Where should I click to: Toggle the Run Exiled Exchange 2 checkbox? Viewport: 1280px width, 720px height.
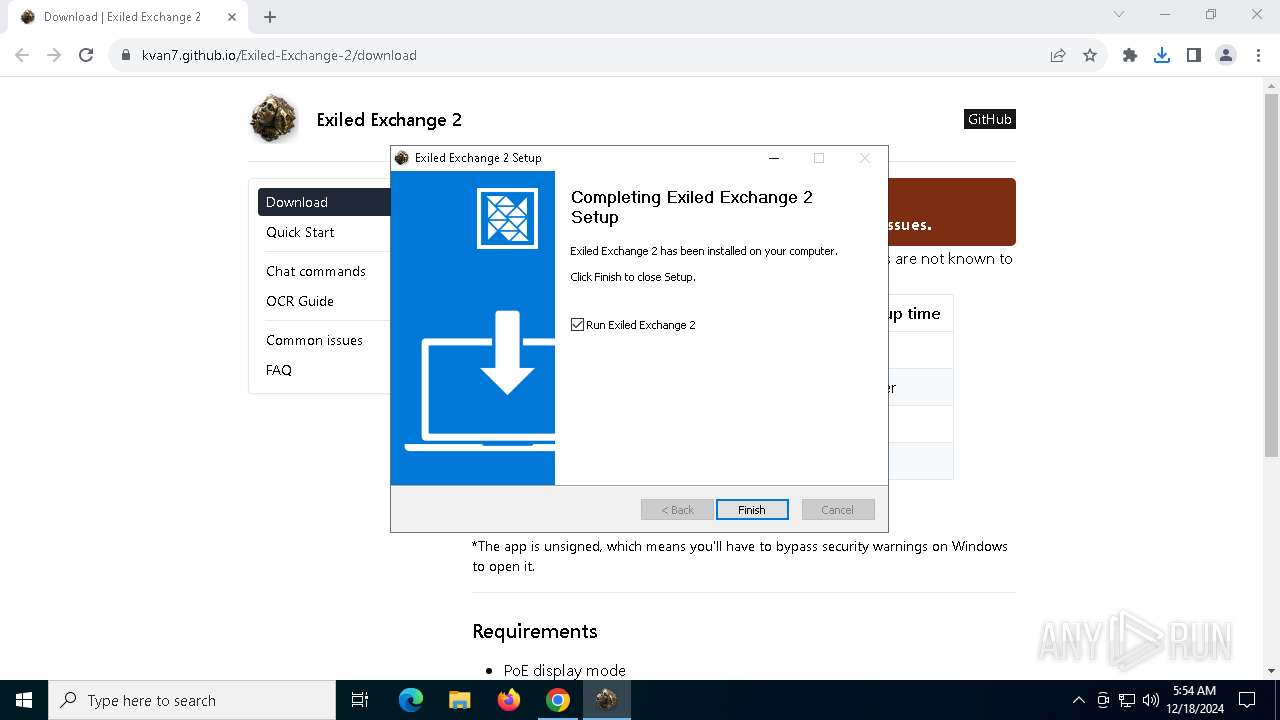[x=577, y=325]
